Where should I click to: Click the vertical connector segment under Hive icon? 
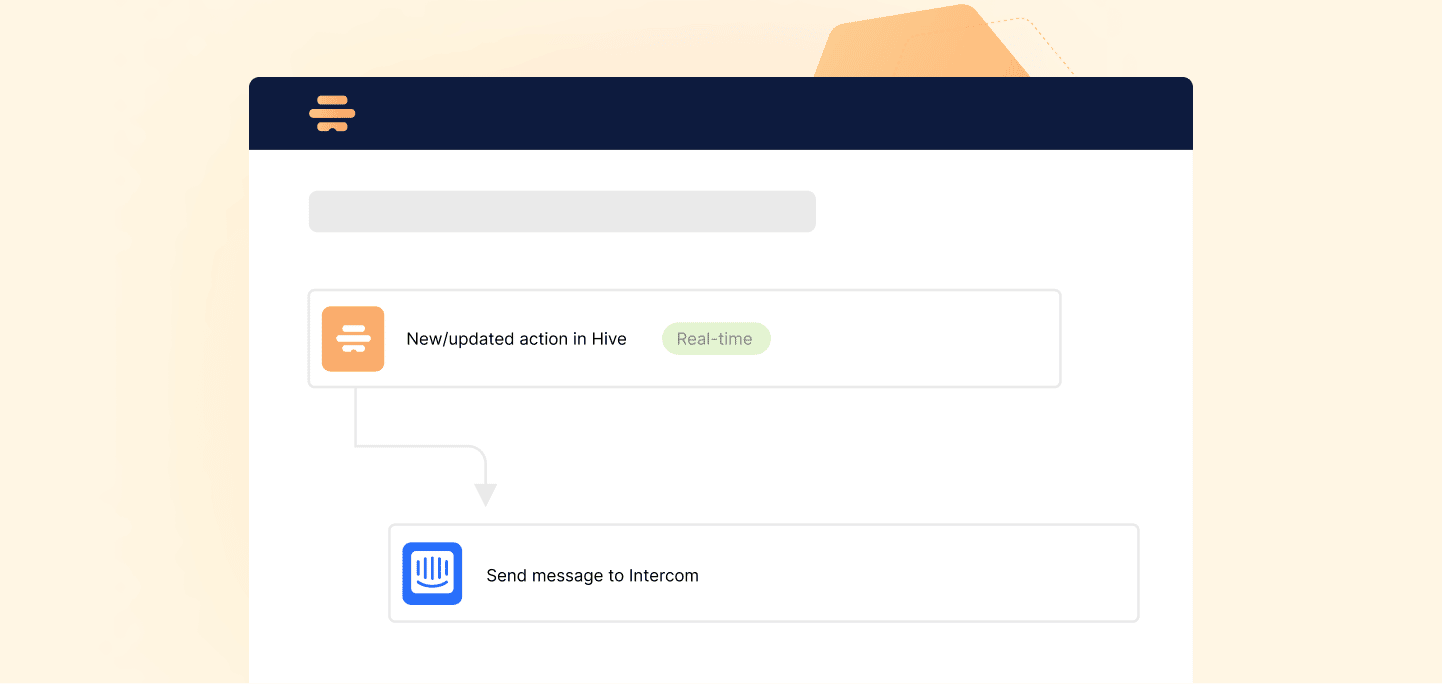point(355,415)
